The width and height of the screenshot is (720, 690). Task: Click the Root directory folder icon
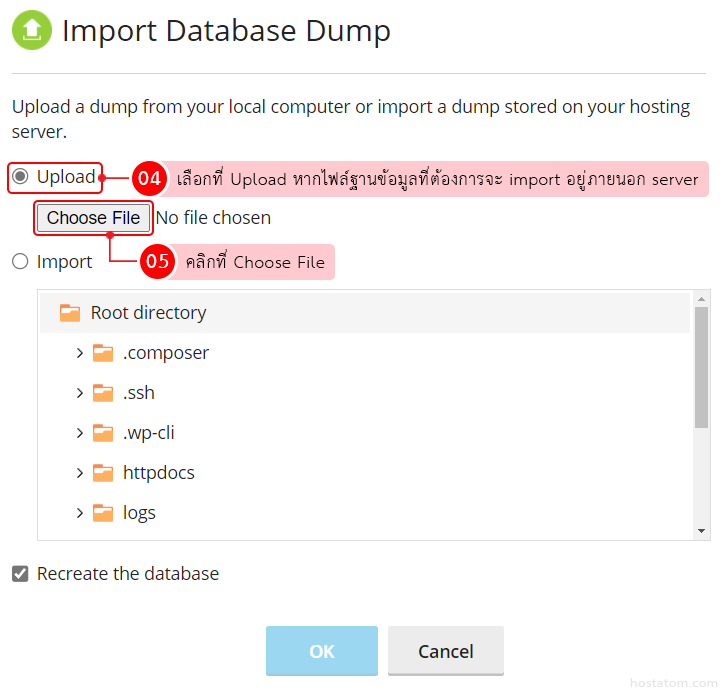pos(69,313)
